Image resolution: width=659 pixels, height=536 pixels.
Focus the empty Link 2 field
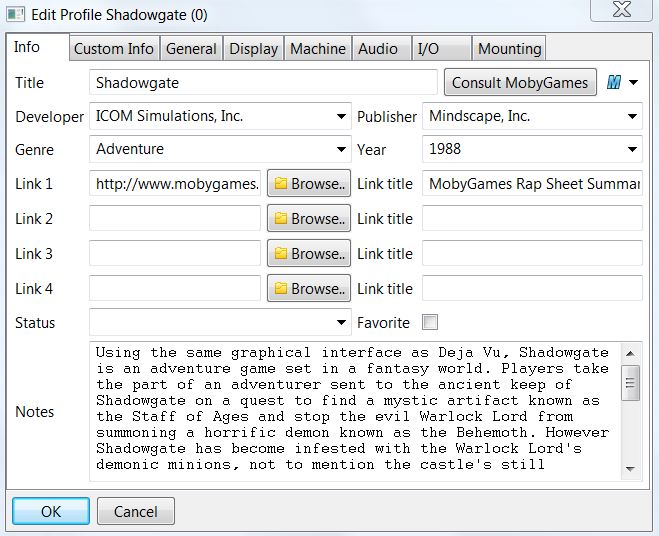click(175, 218)
